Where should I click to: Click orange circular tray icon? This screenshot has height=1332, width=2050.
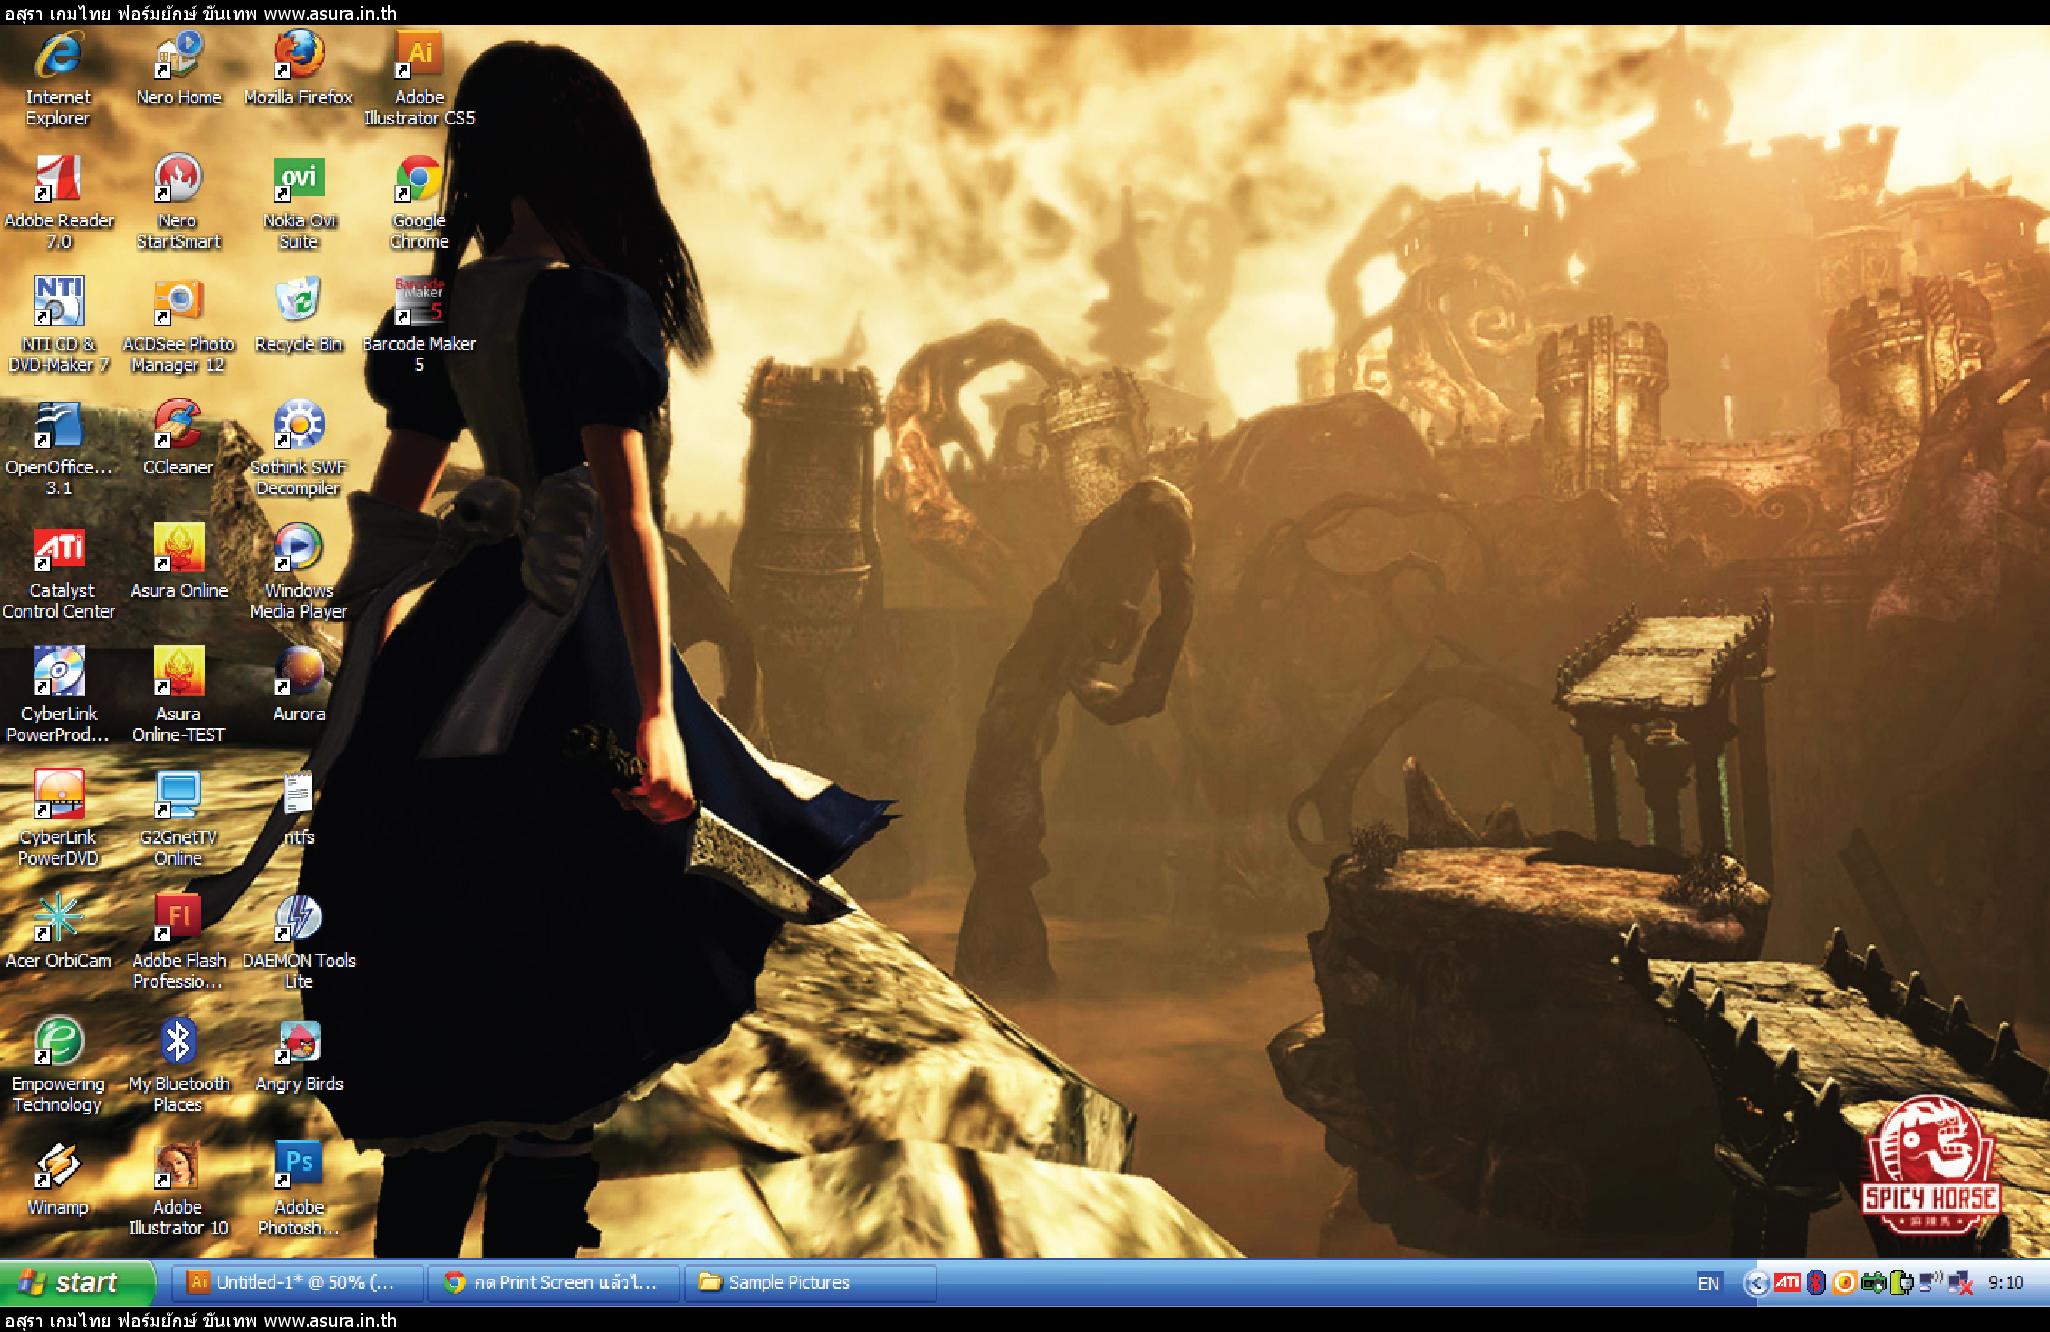(1845, 1283)
